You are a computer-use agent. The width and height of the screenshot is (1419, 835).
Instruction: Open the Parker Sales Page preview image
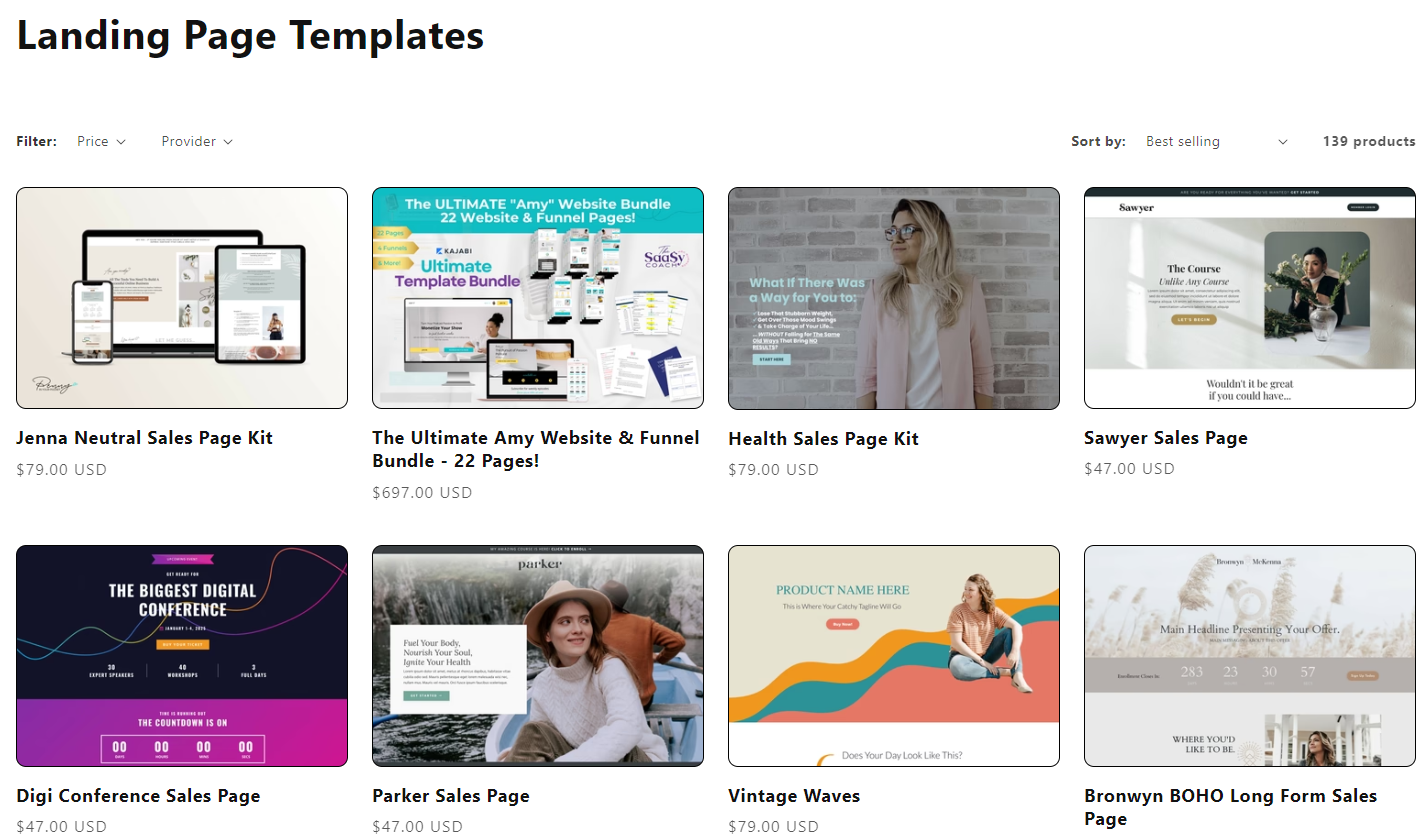click(x=538, y=656)
